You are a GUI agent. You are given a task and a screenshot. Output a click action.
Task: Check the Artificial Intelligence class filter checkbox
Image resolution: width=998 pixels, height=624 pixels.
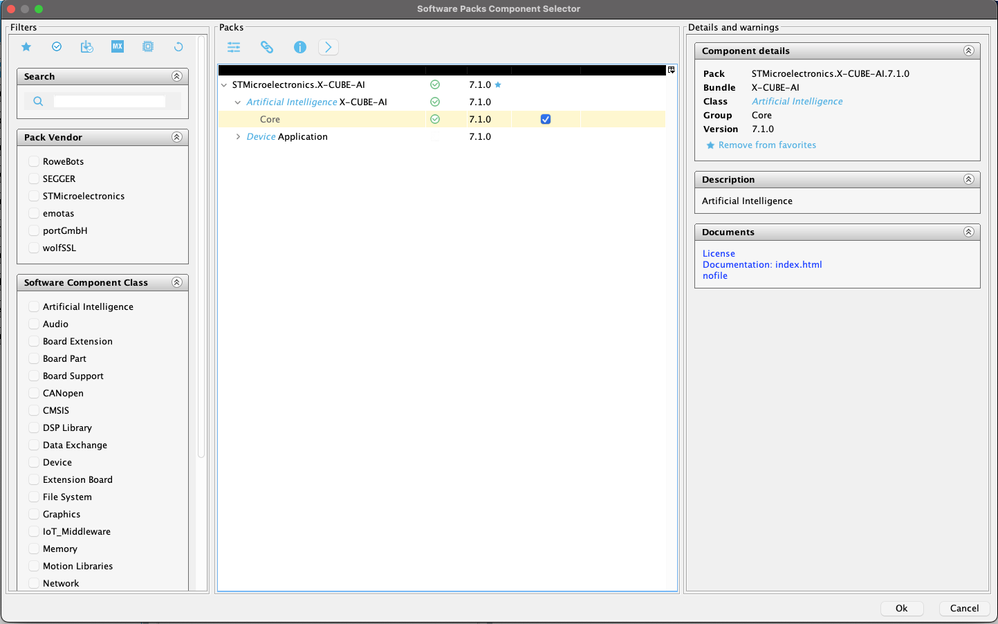[34, 307]
